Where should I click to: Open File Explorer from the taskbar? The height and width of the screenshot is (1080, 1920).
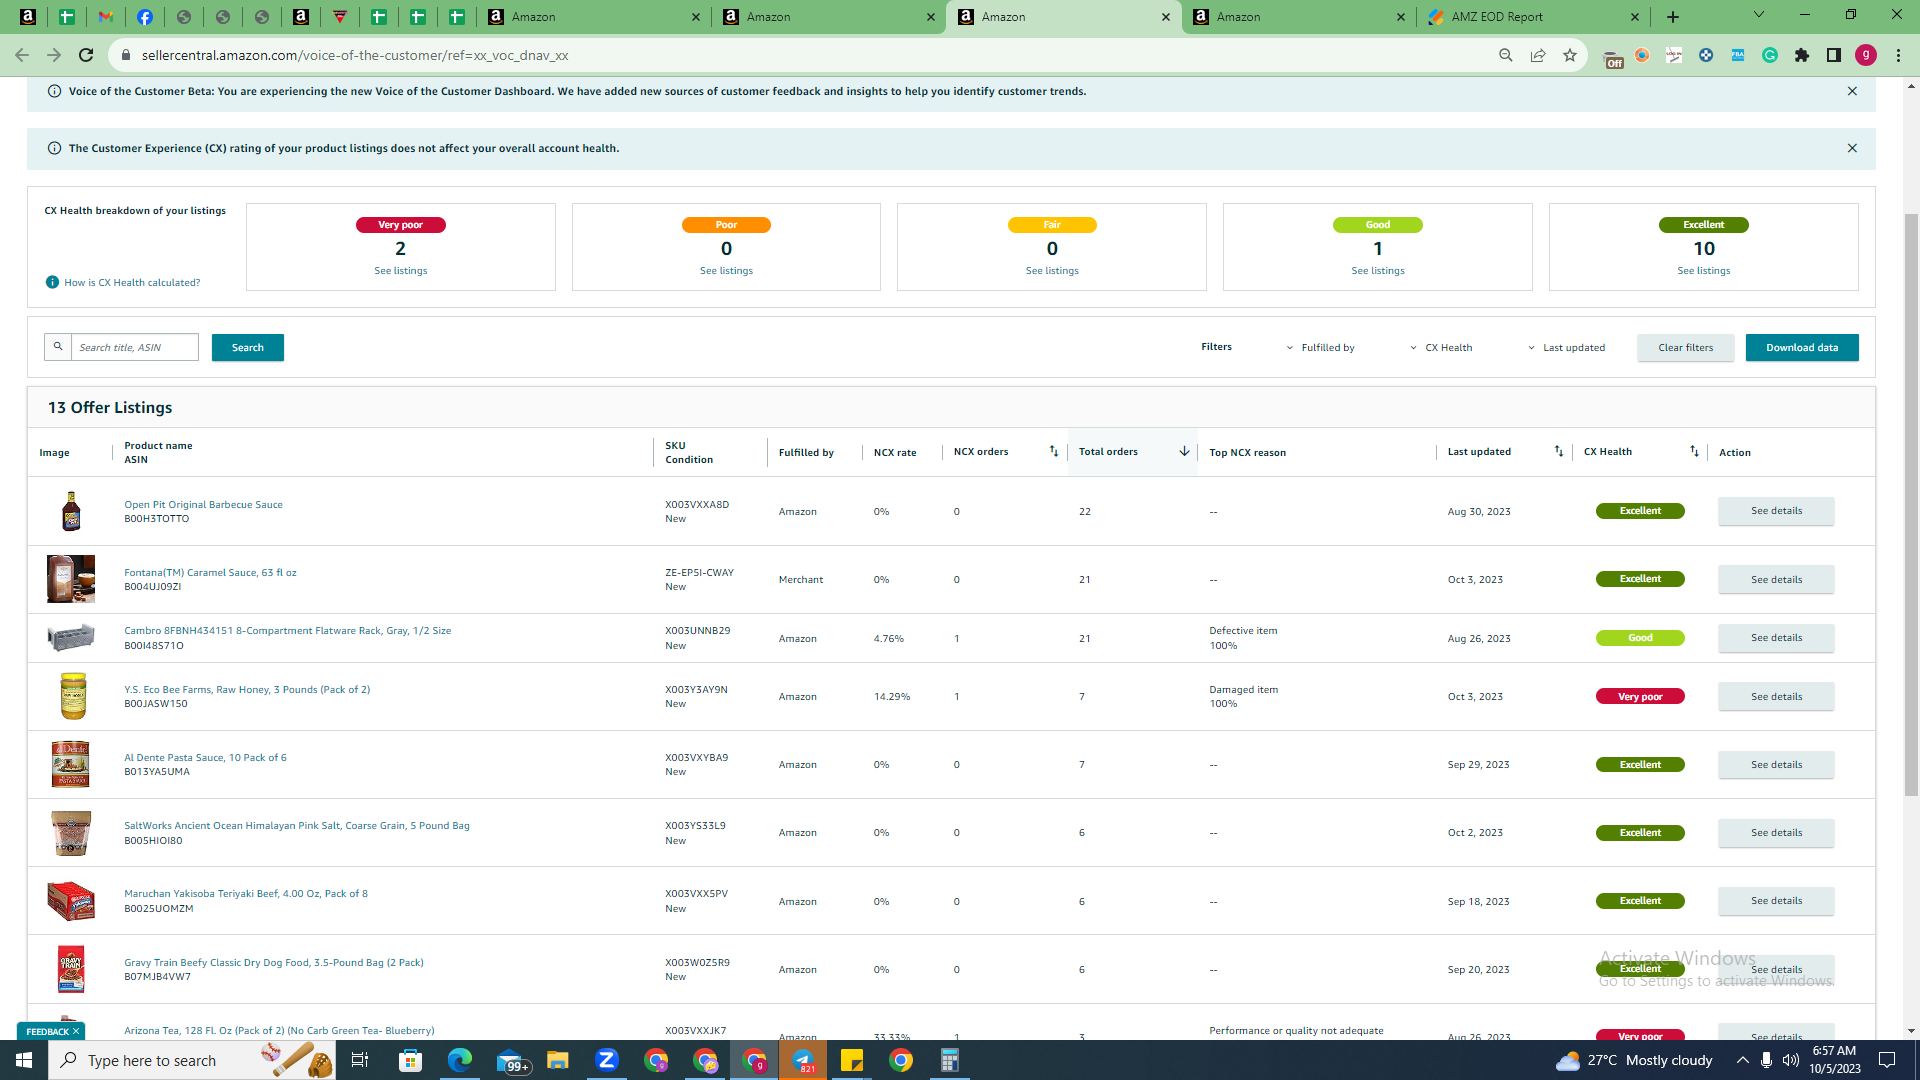[x=557, y=1060]
